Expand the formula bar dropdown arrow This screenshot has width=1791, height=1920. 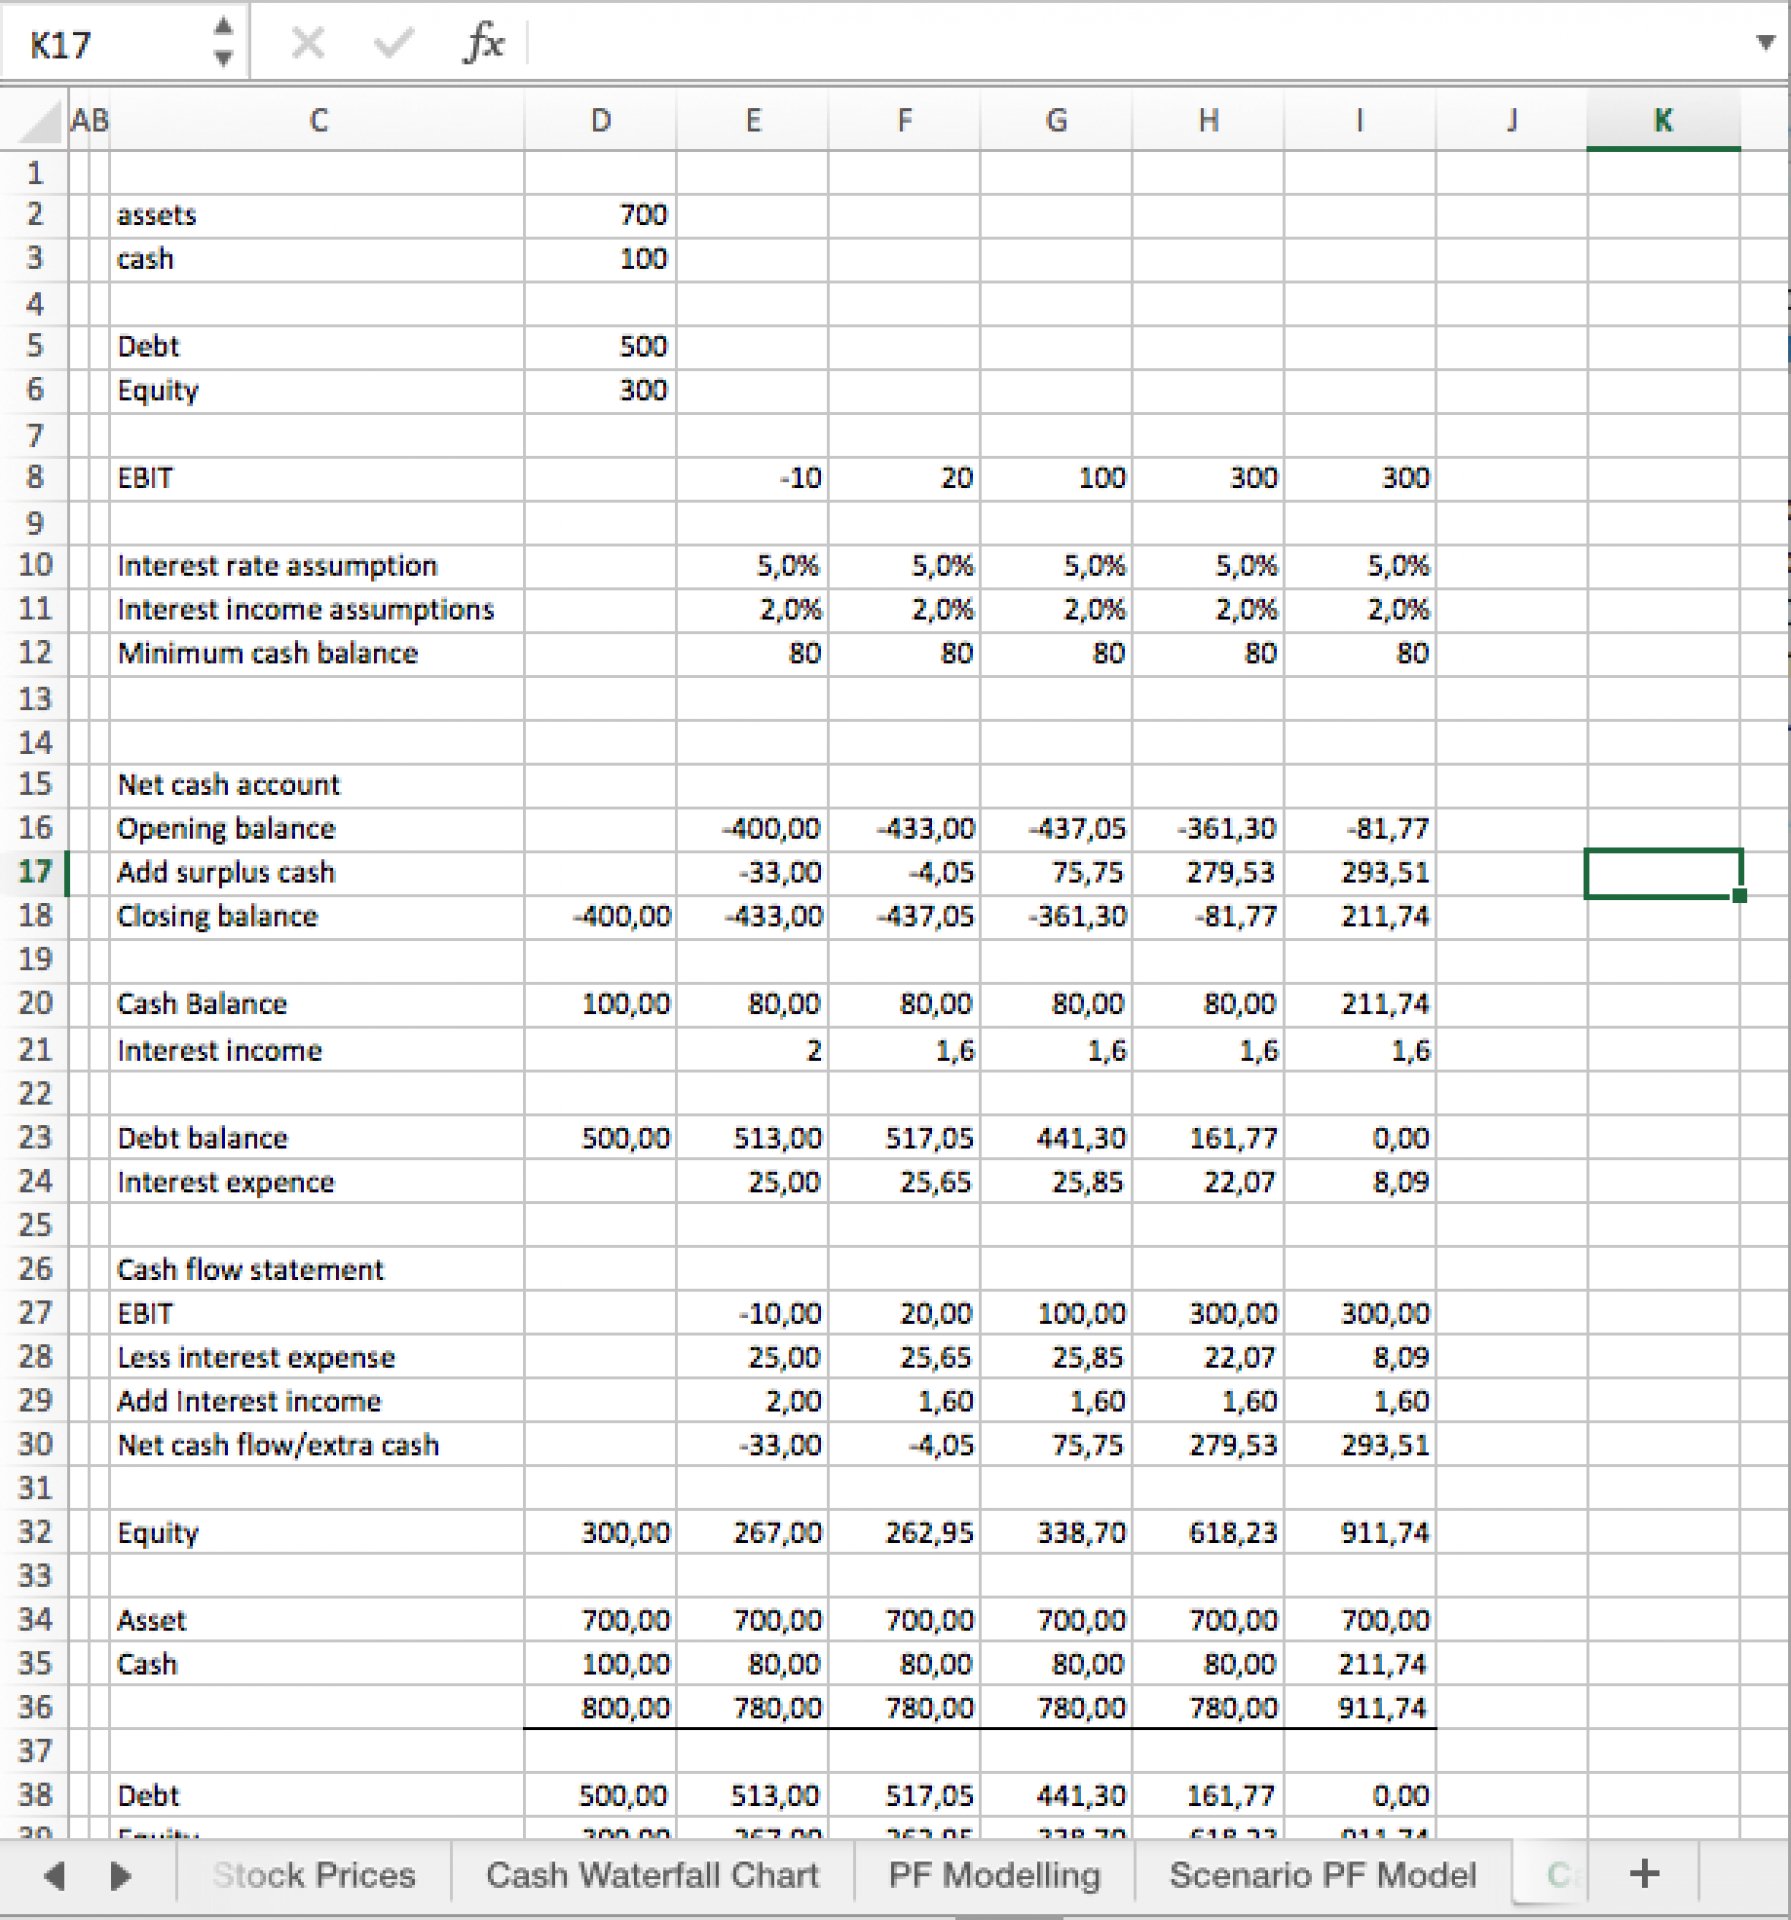(x=1766, y=42)
